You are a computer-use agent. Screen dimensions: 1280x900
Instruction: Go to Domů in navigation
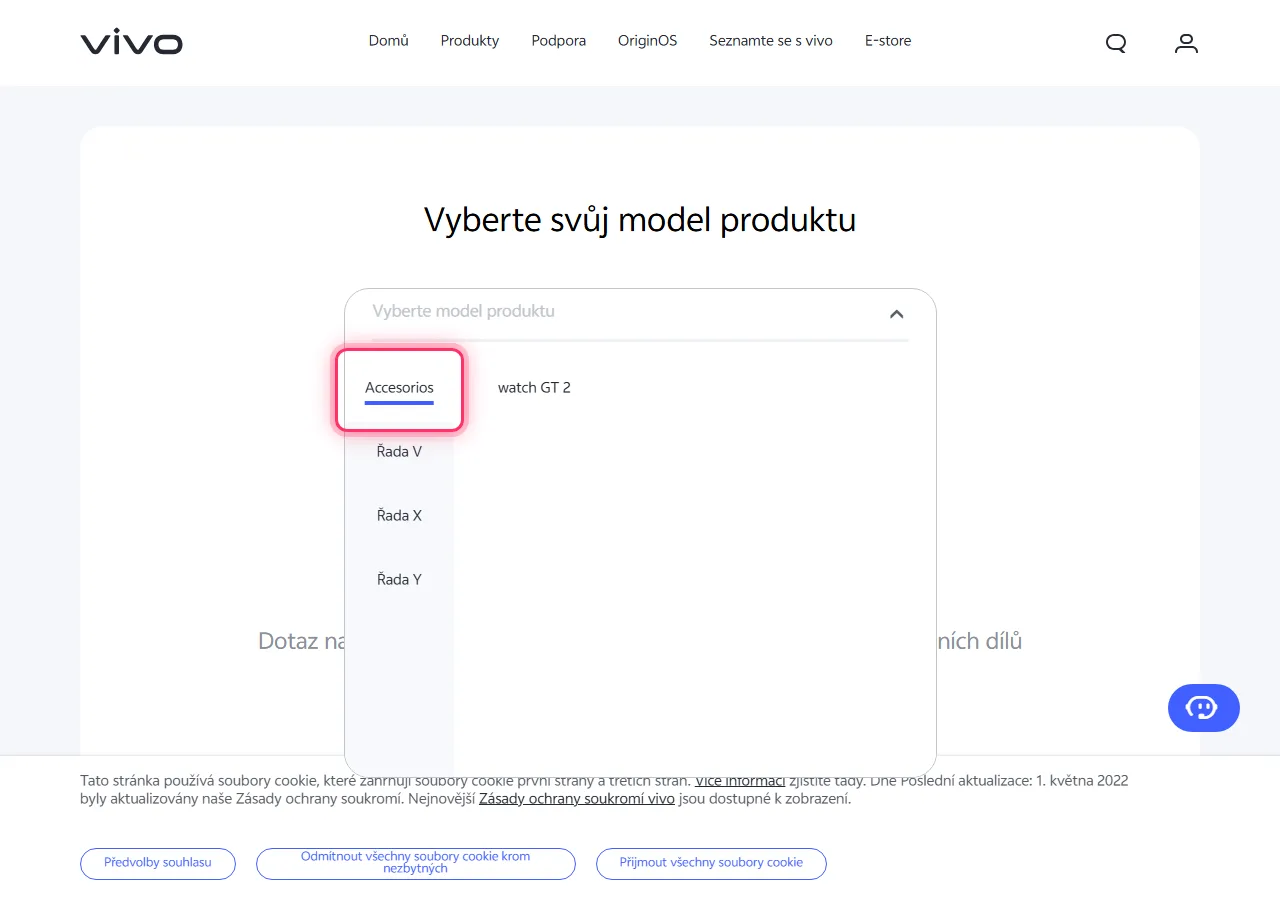pos(389,41)
